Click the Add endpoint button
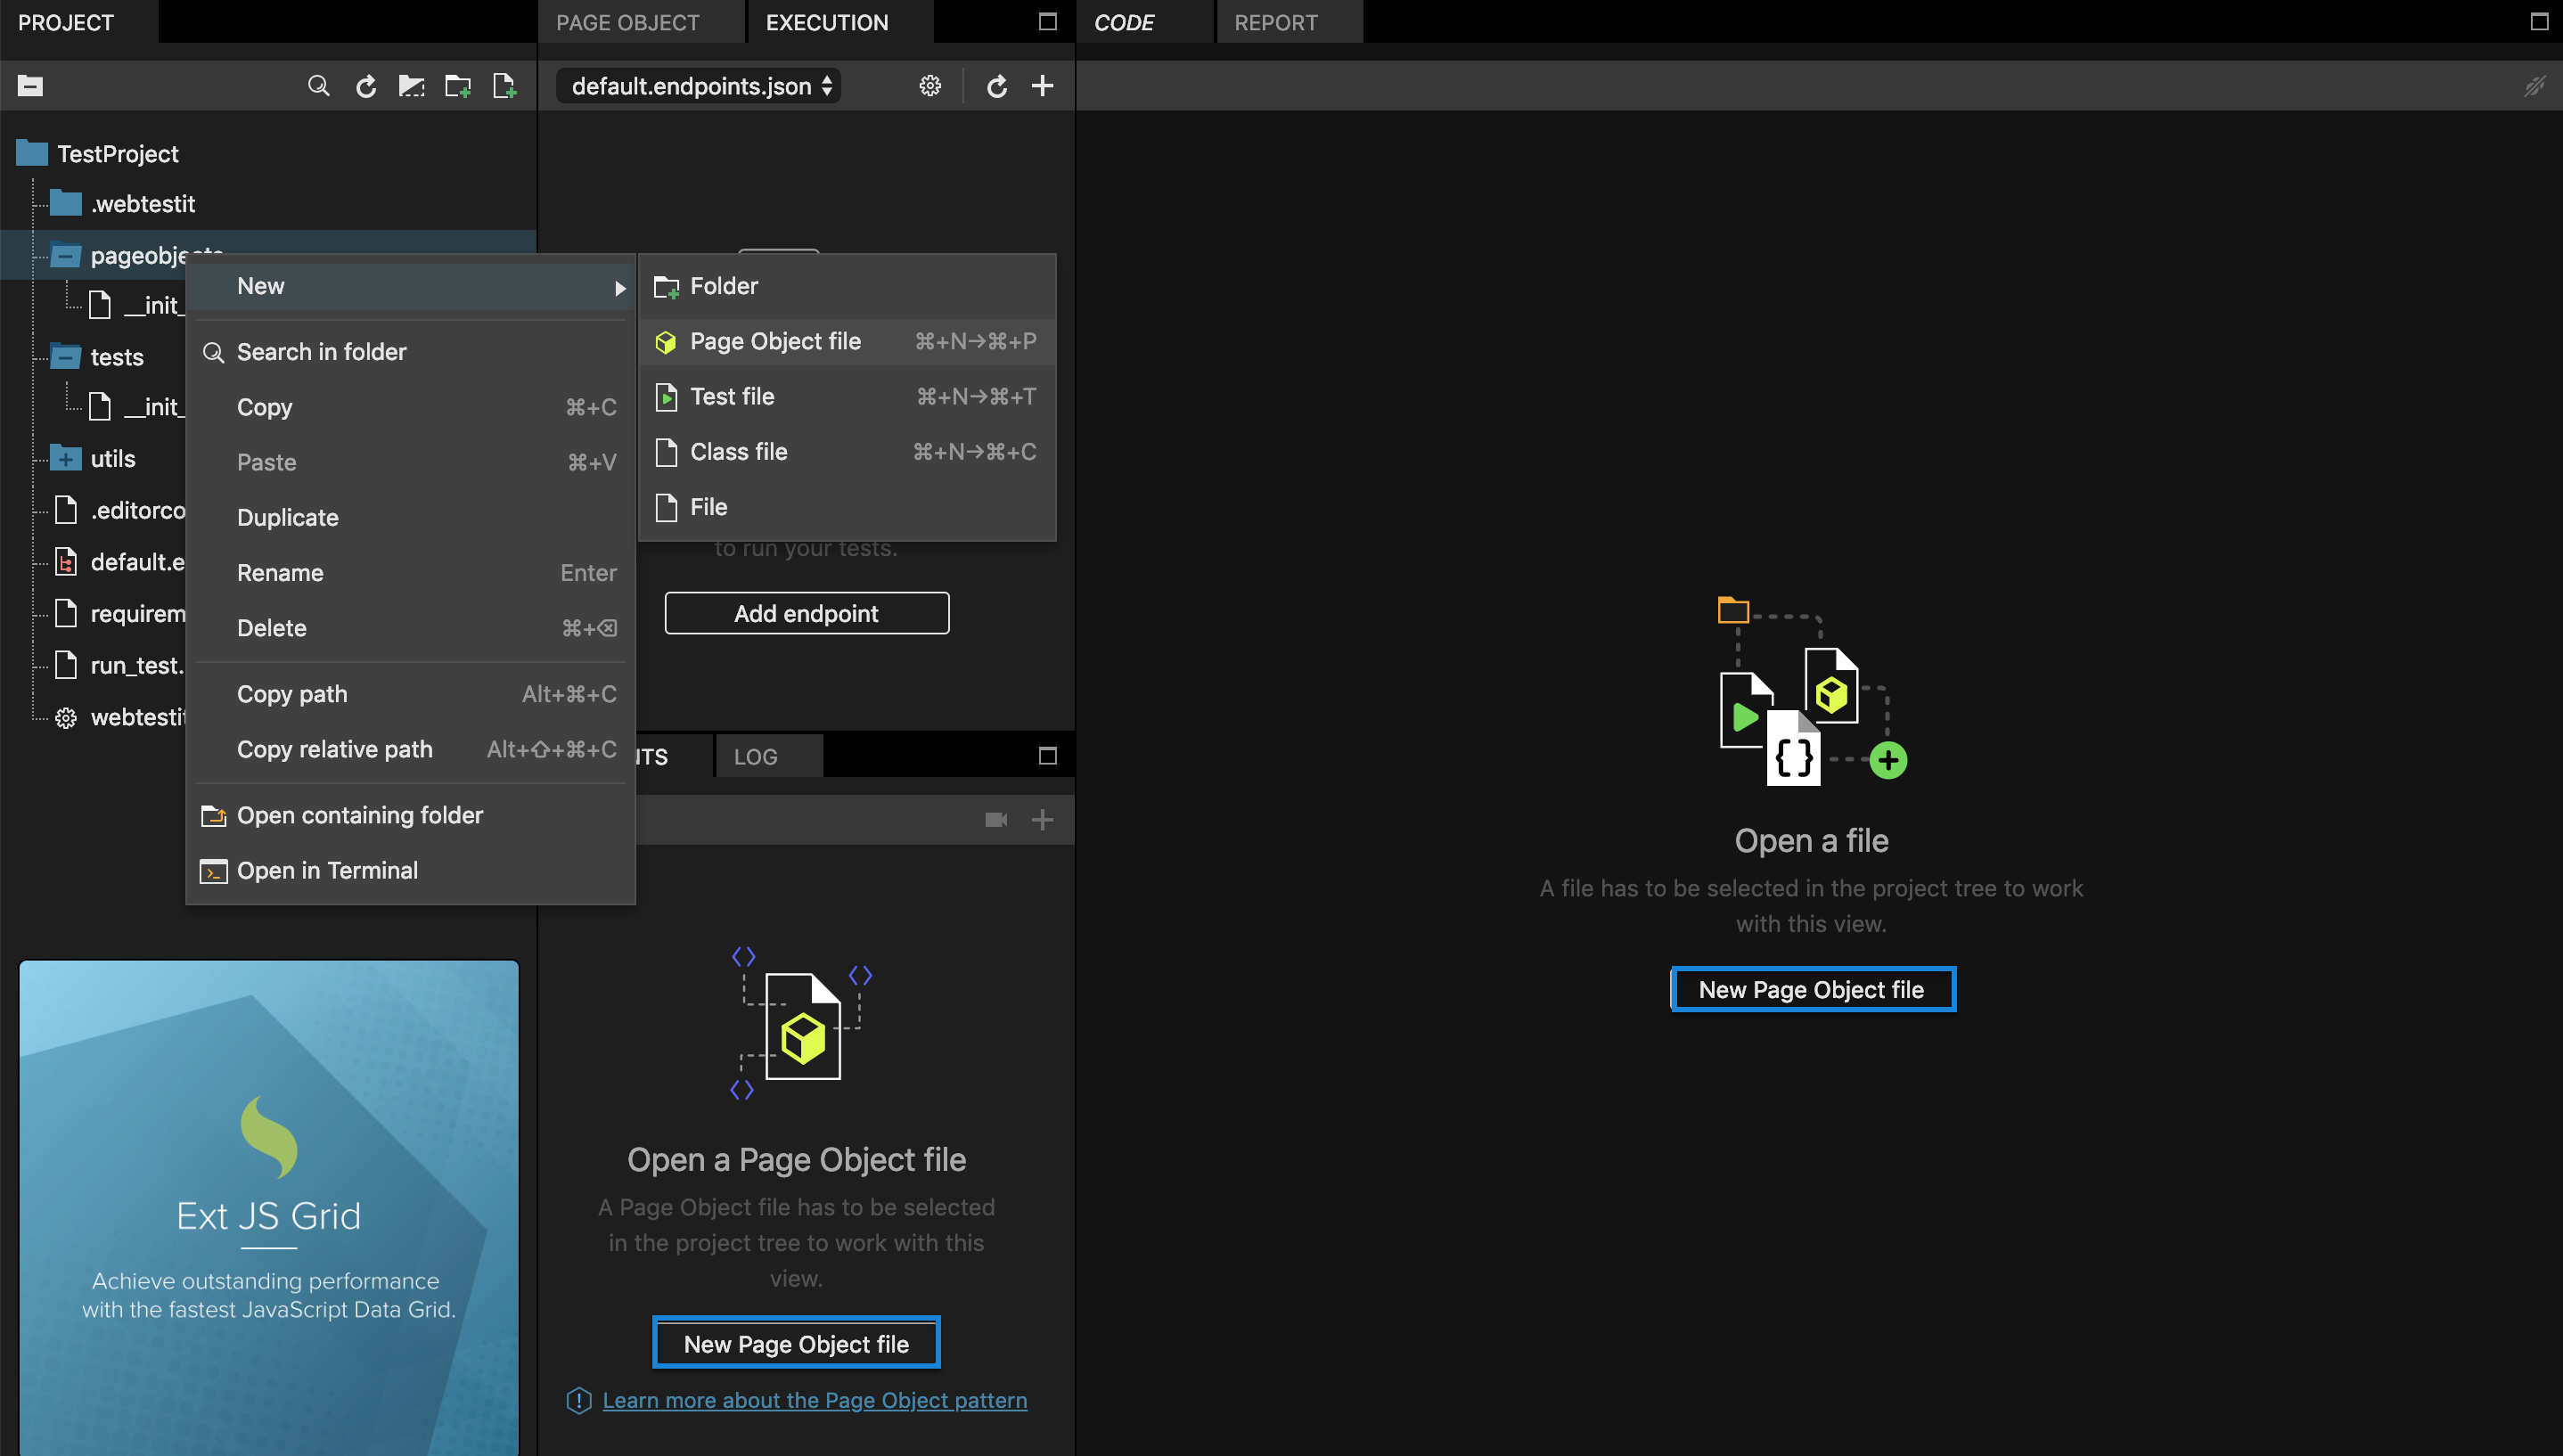The image size is (2563, 1456). tap(806, 613)
